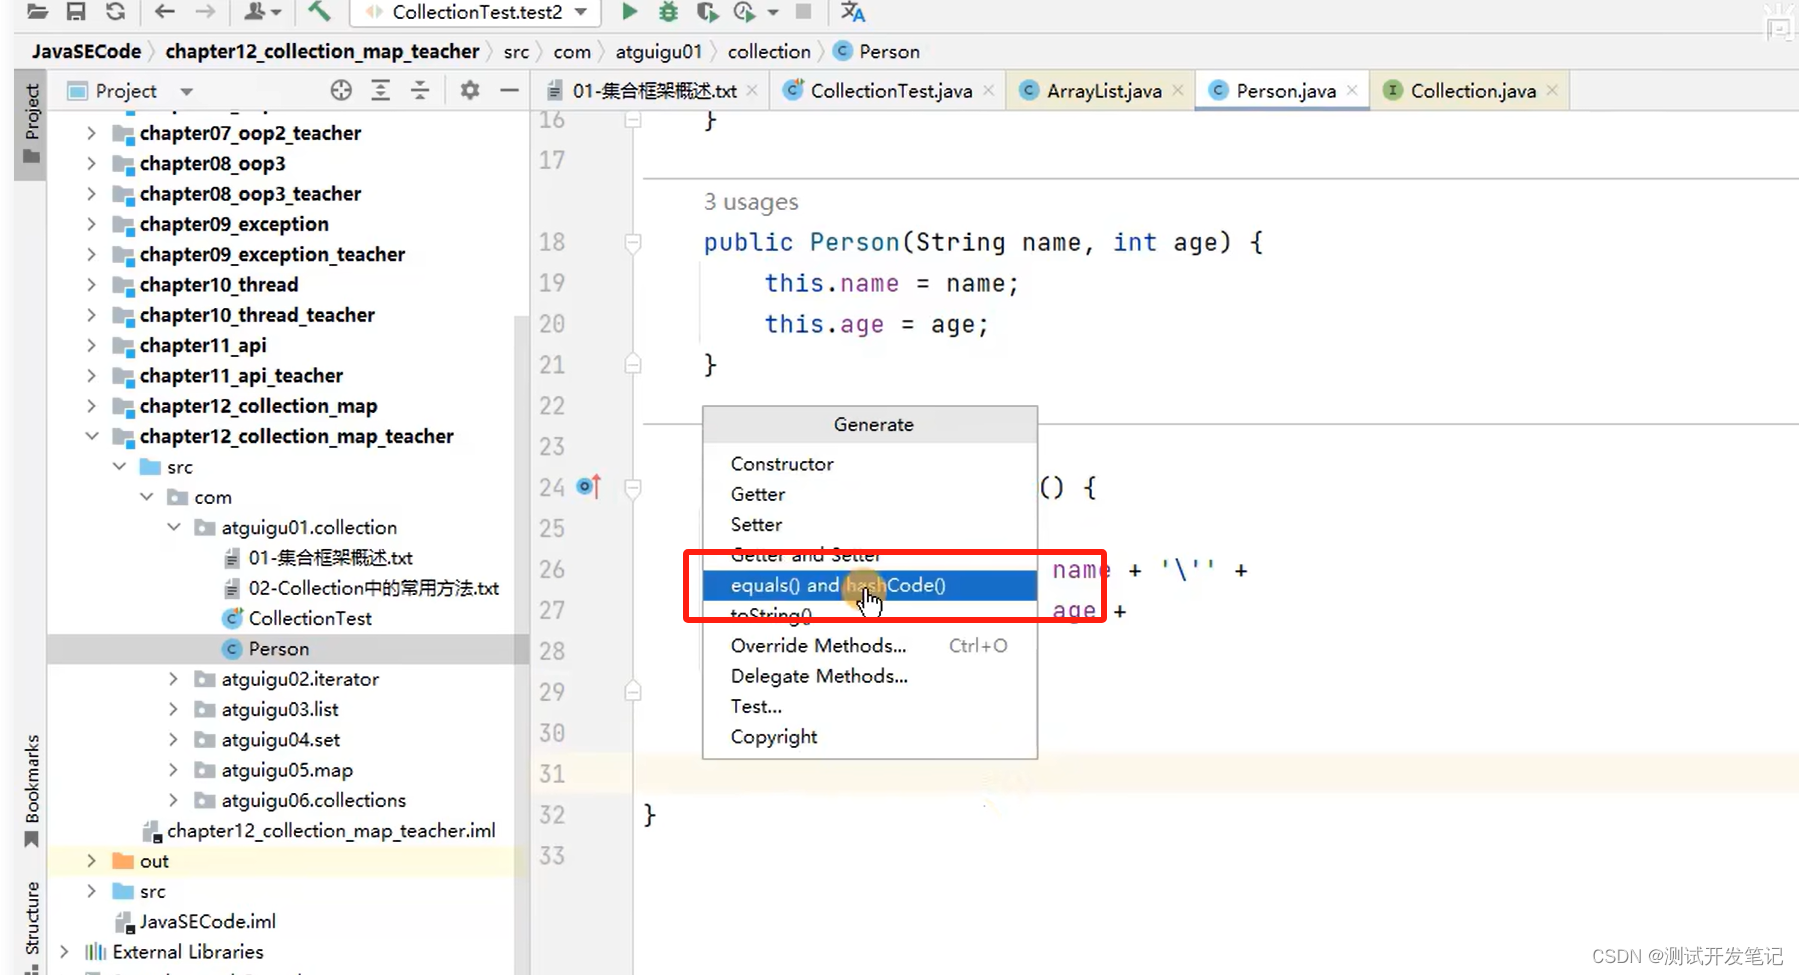Select Override Methods... in Generate menu
The height and width of the screenshot is (975, 1799).
pyautogui.click(x=870, y=646)
